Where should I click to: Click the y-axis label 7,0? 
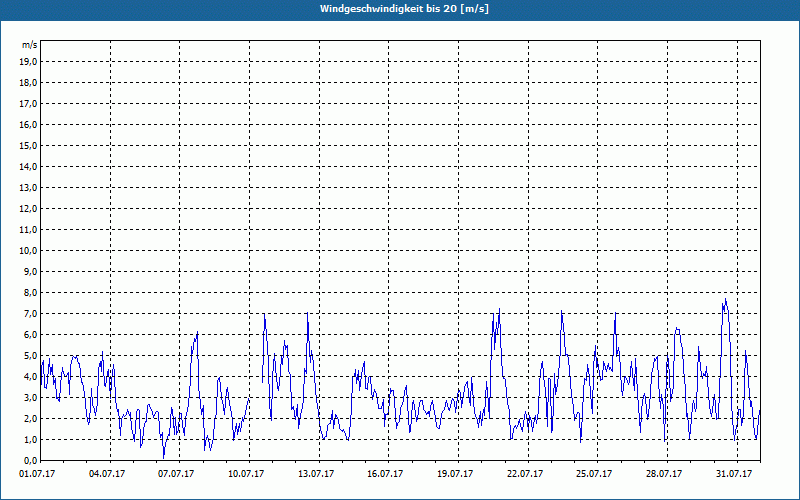[30, 314]
